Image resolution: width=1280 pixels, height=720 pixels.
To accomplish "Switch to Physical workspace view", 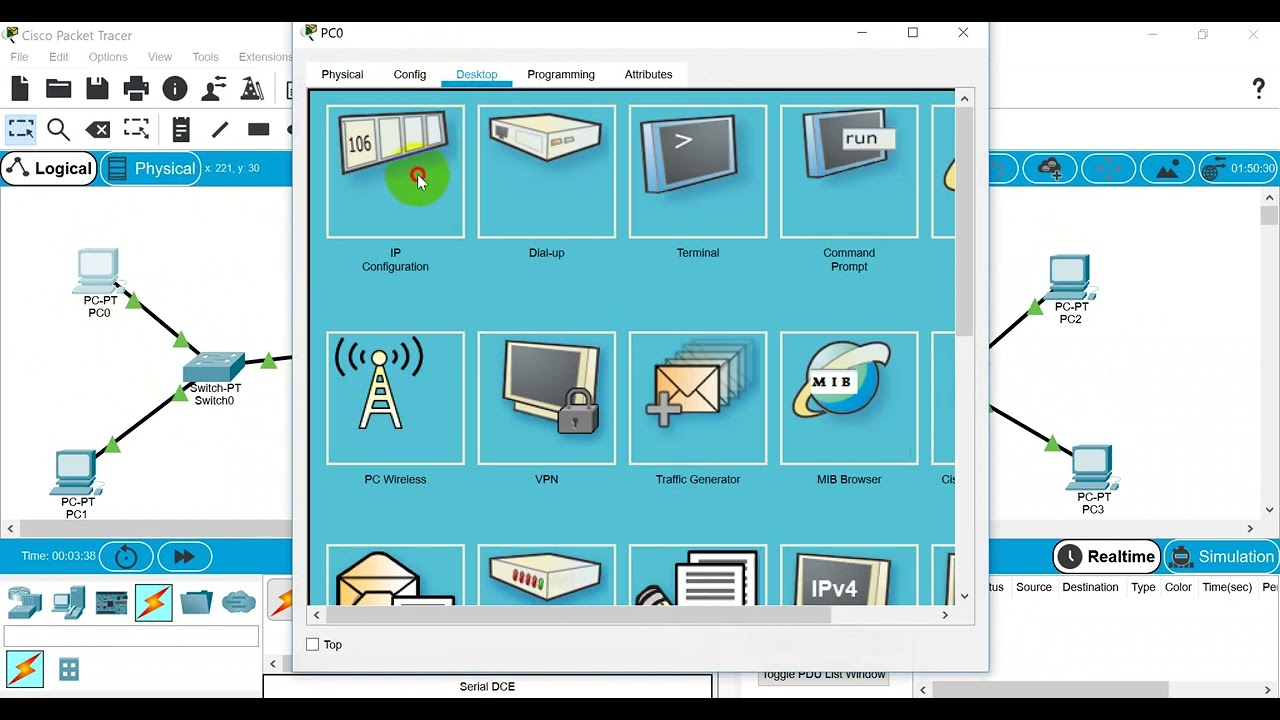I will click(x=151, y=168).
